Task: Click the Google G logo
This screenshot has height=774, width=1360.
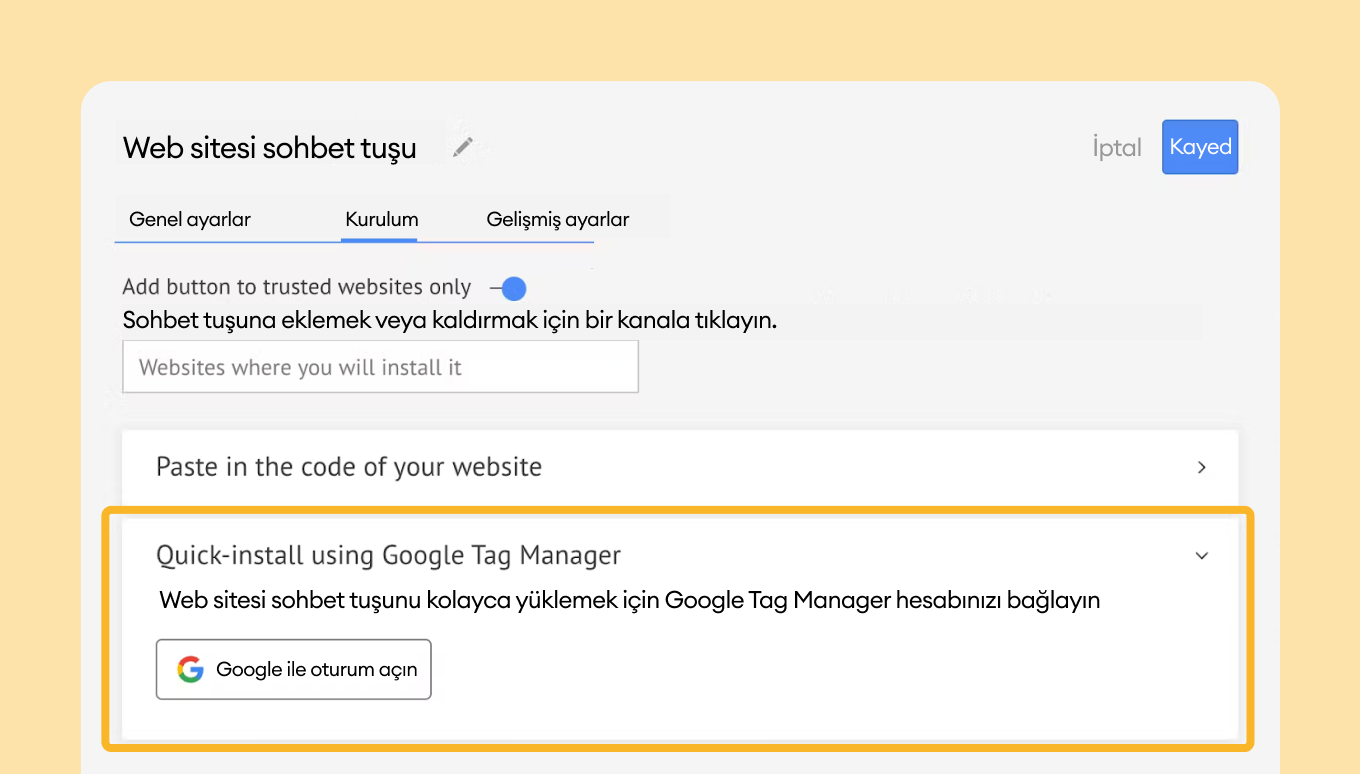Action: pos(190,669)
